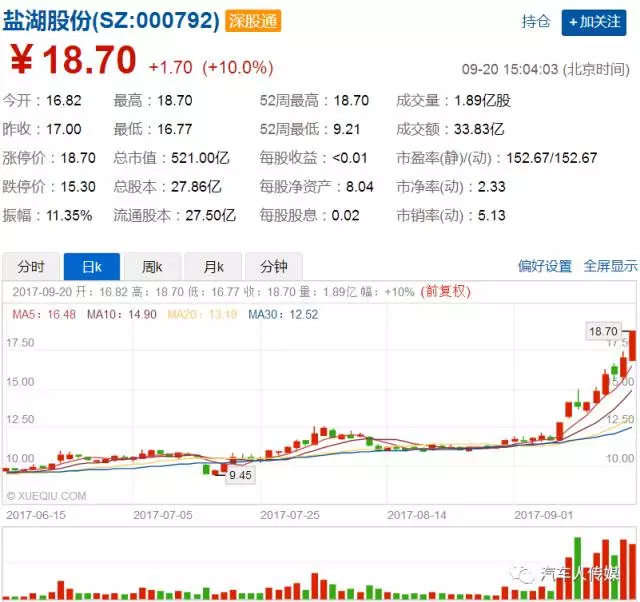Click the 每股净资产 value 8.04
The height and width of the screenshot is (602, 640).
(360, 187)
